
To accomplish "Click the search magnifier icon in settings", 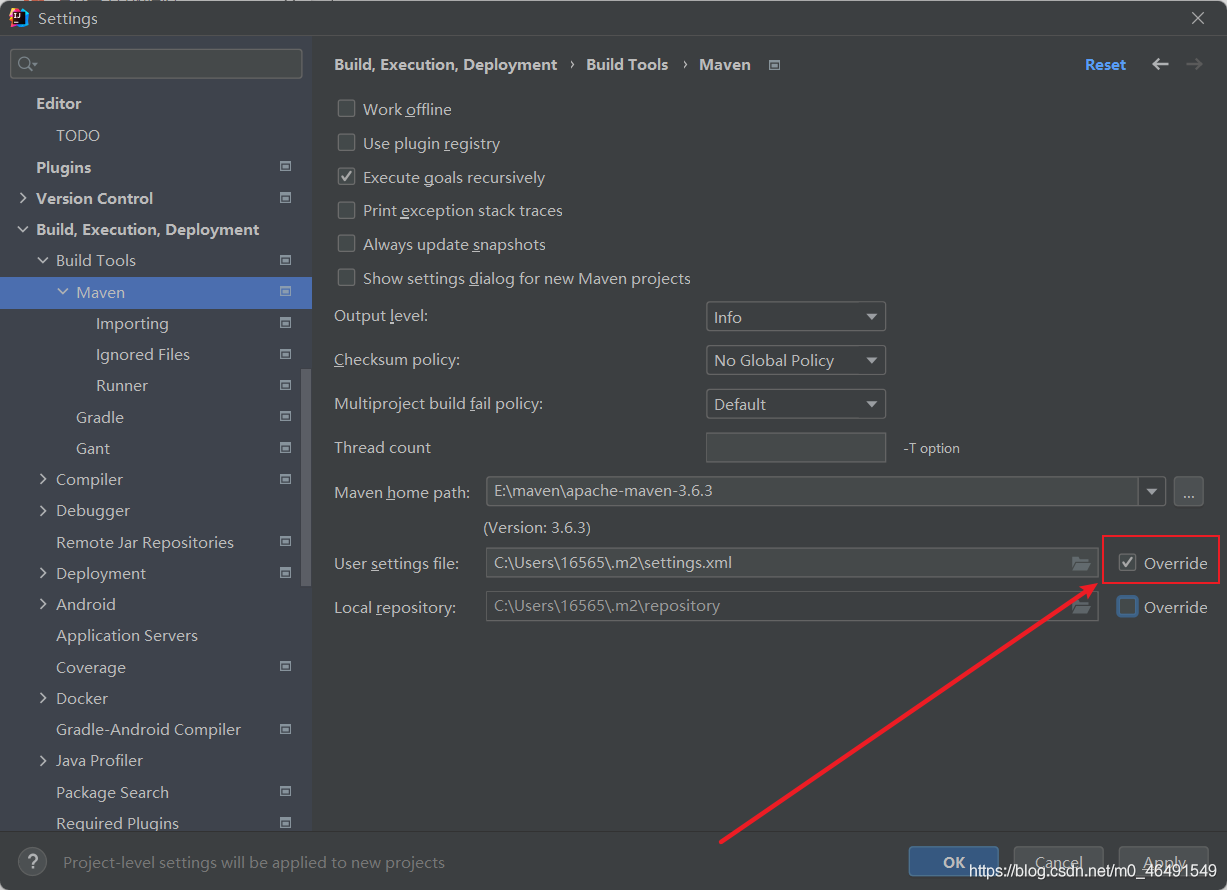I will coord(25,64).
